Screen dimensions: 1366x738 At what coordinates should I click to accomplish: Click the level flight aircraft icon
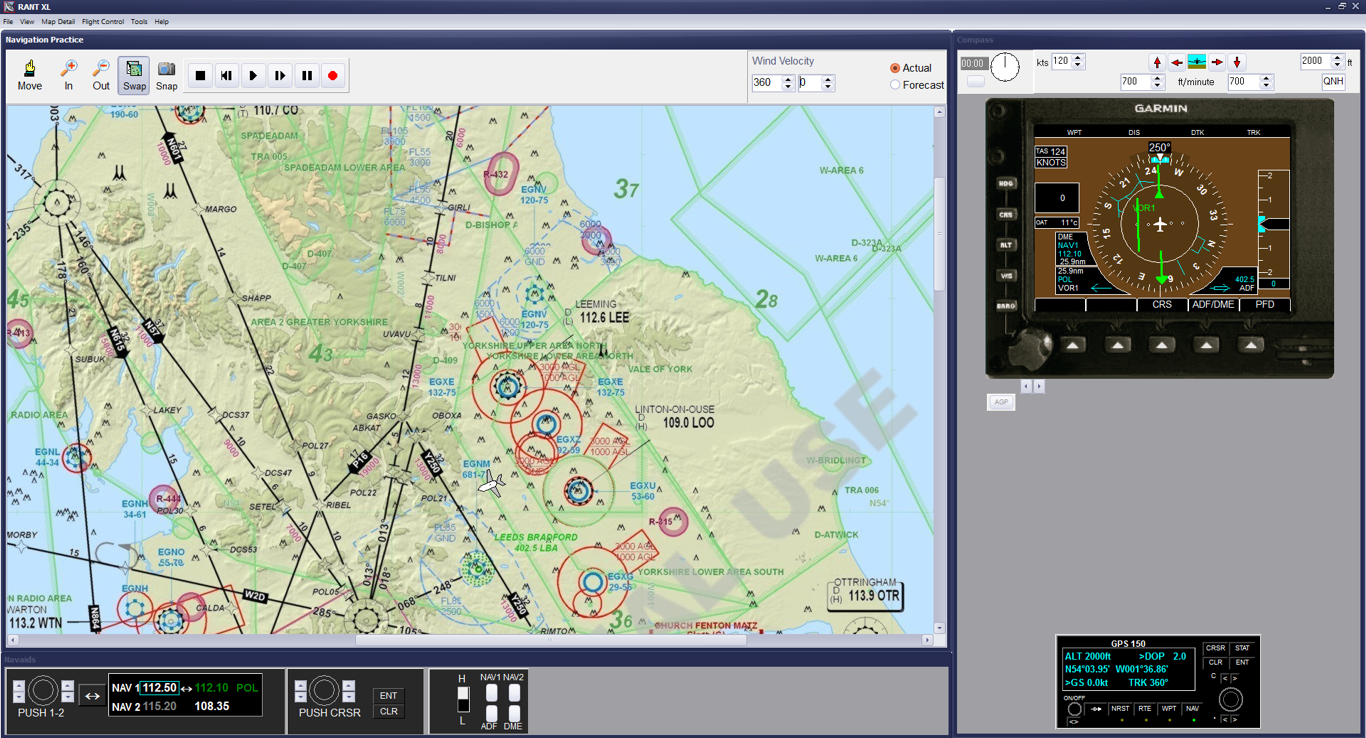[1197, 62]
